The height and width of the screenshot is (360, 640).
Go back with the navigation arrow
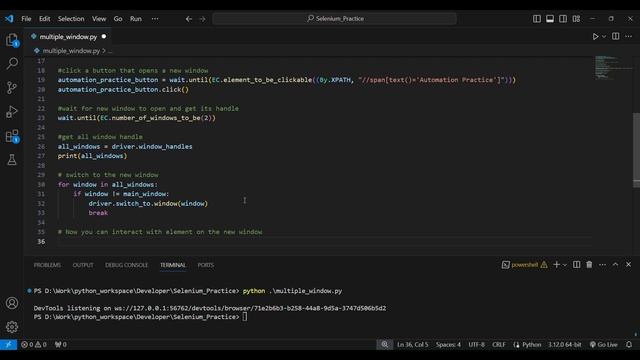[x=189, y=19]
